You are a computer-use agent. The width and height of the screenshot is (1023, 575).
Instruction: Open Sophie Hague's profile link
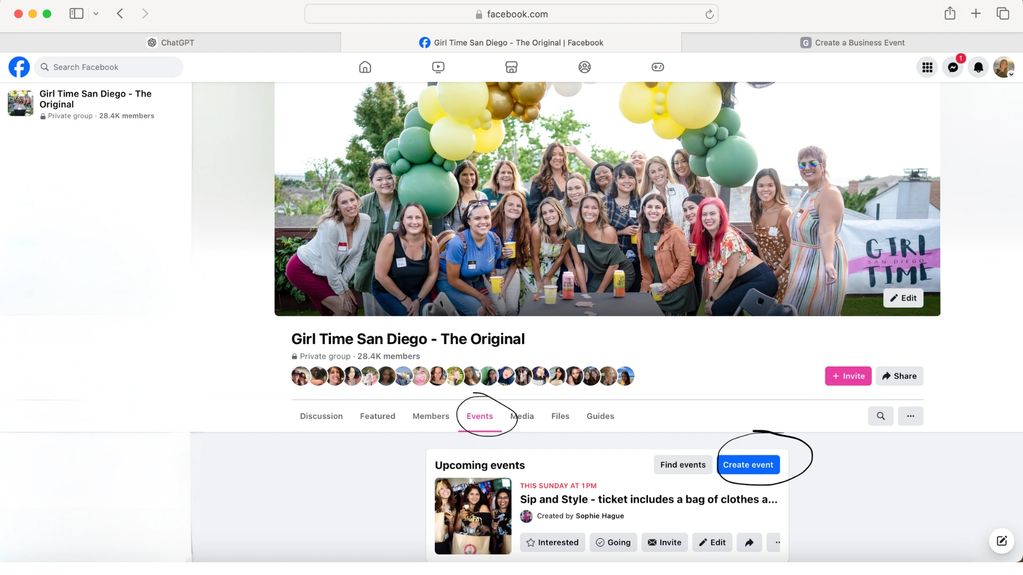tap(600, 516)
